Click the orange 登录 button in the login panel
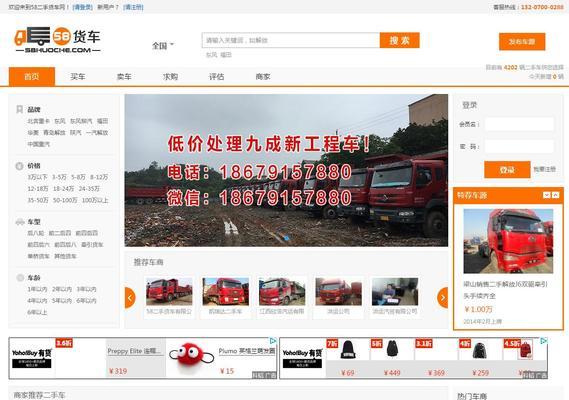The width and height of the screenshot is (569, 400). 507,170
